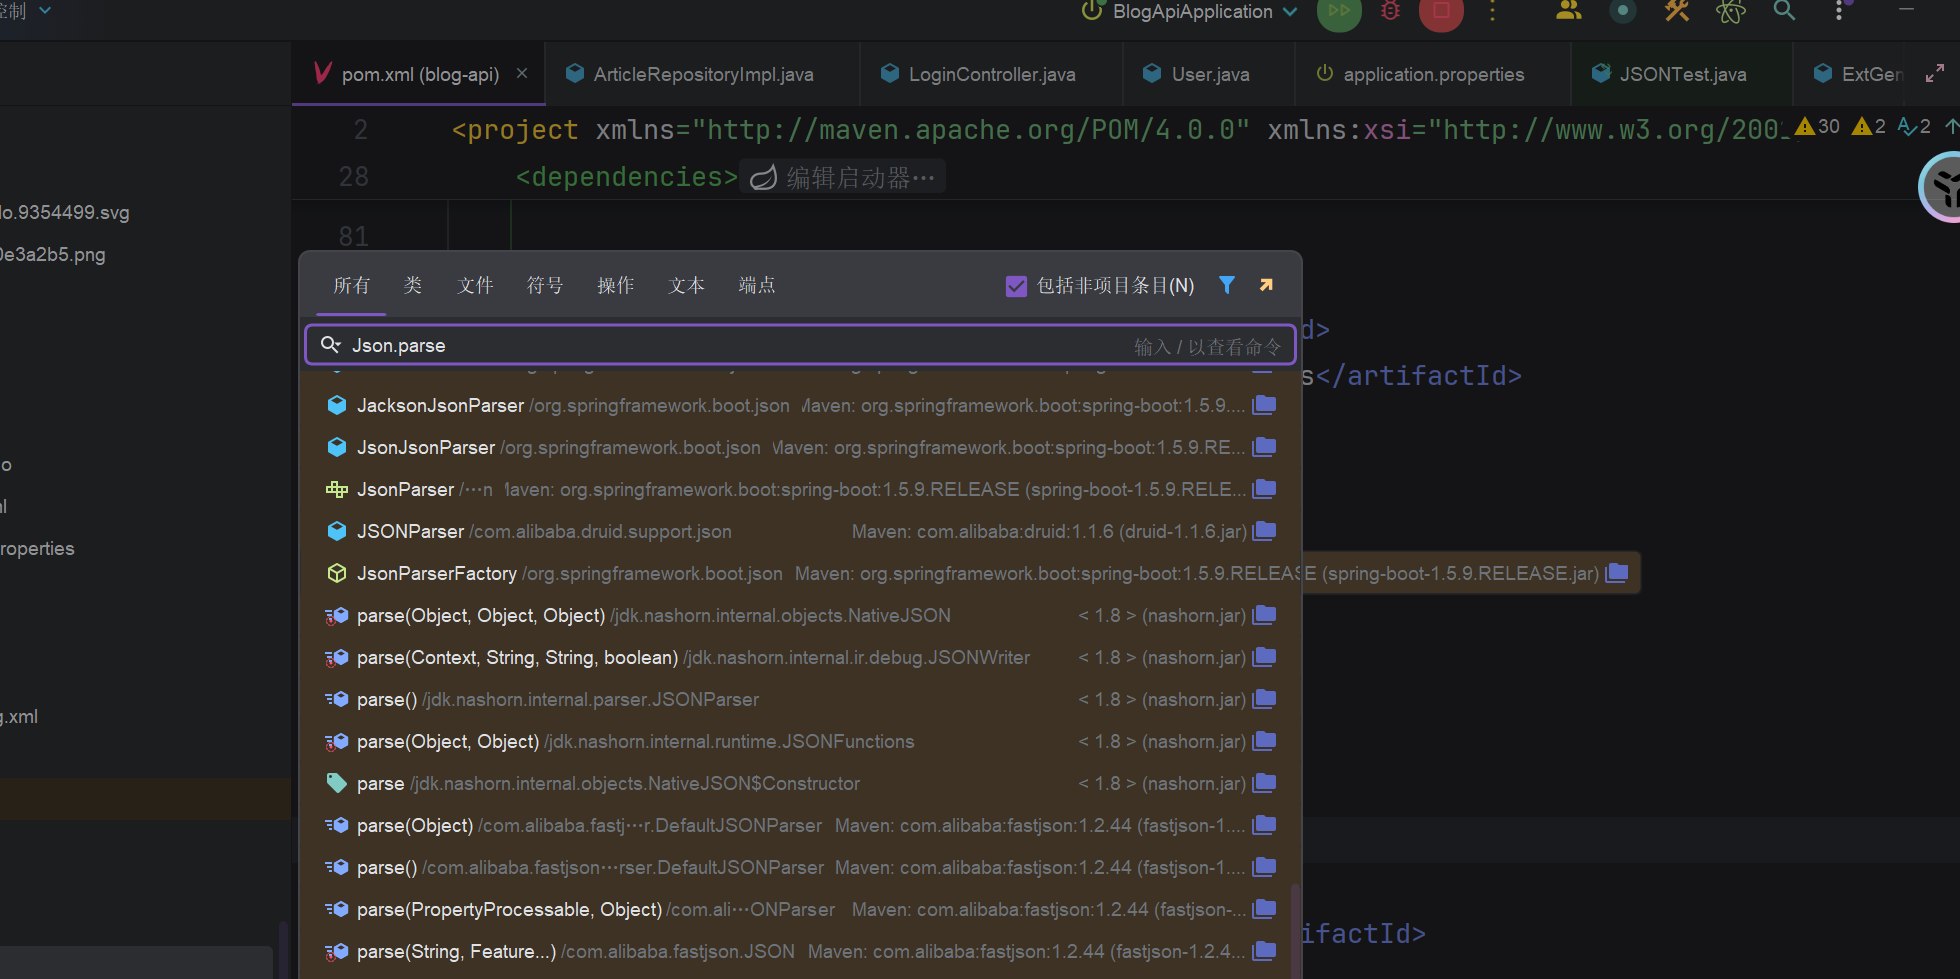
Task: Click the build tools hammer-wrench icon
Action: [1677, 12]
